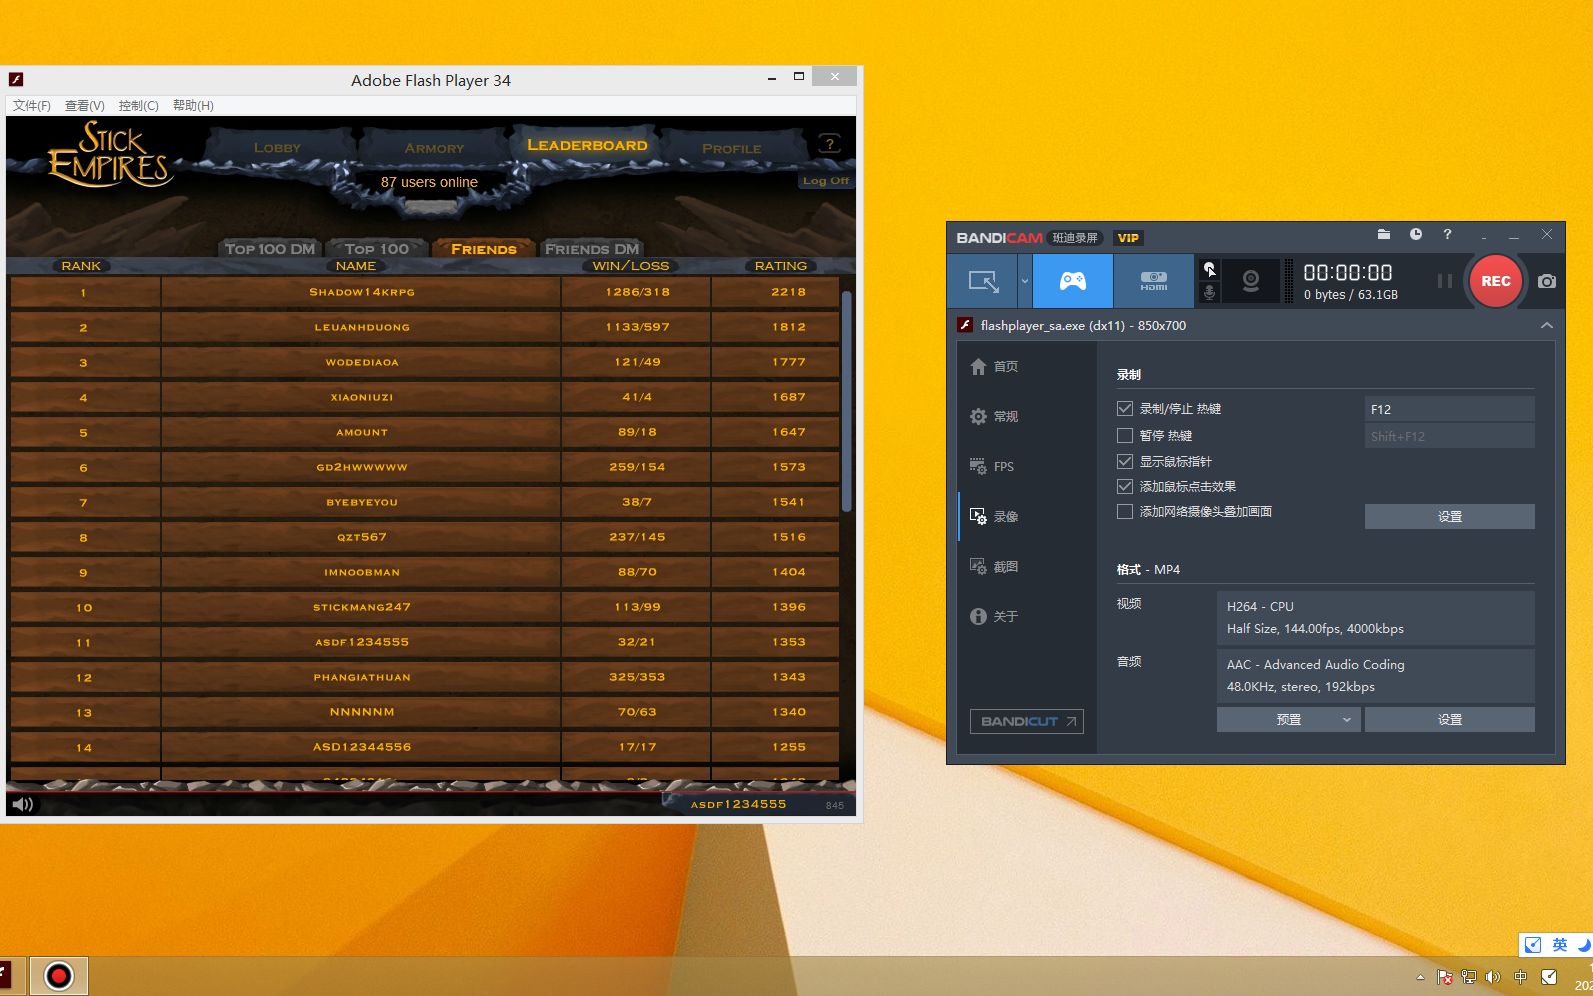Click player name STICKMANG247
Screen dimensions: 1593x996
[x=362, y=607]
